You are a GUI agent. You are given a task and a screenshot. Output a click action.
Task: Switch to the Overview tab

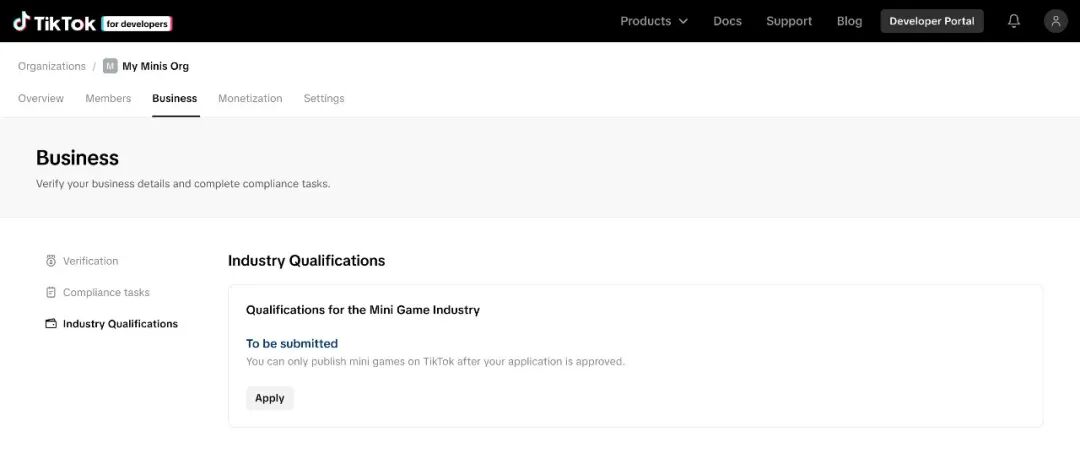click(x=41, y=98)
